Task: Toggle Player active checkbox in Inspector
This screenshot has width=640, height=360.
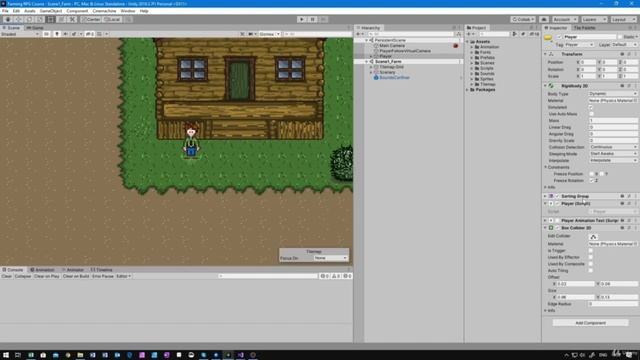Action: click(559, 37)
